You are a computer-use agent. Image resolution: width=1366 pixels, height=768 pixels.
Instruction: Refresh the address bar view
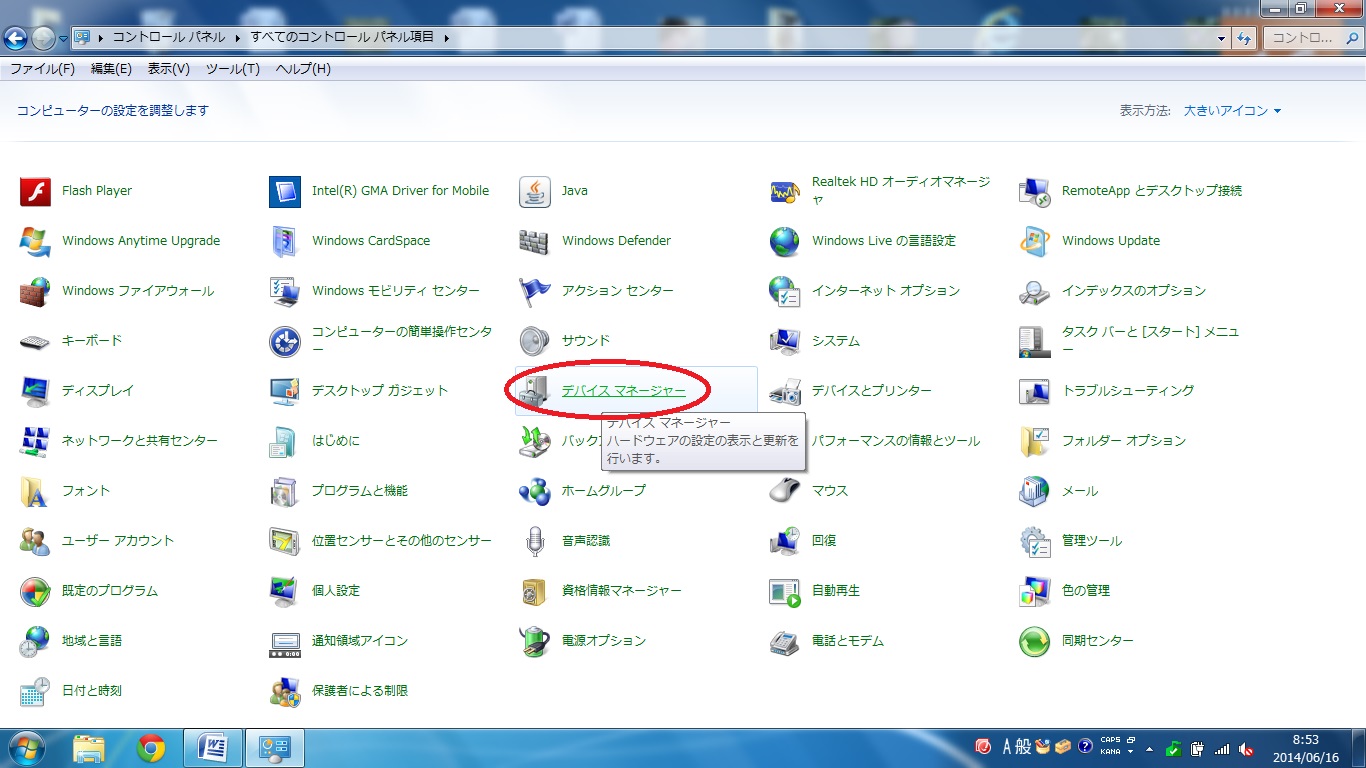pos(1245,38)
